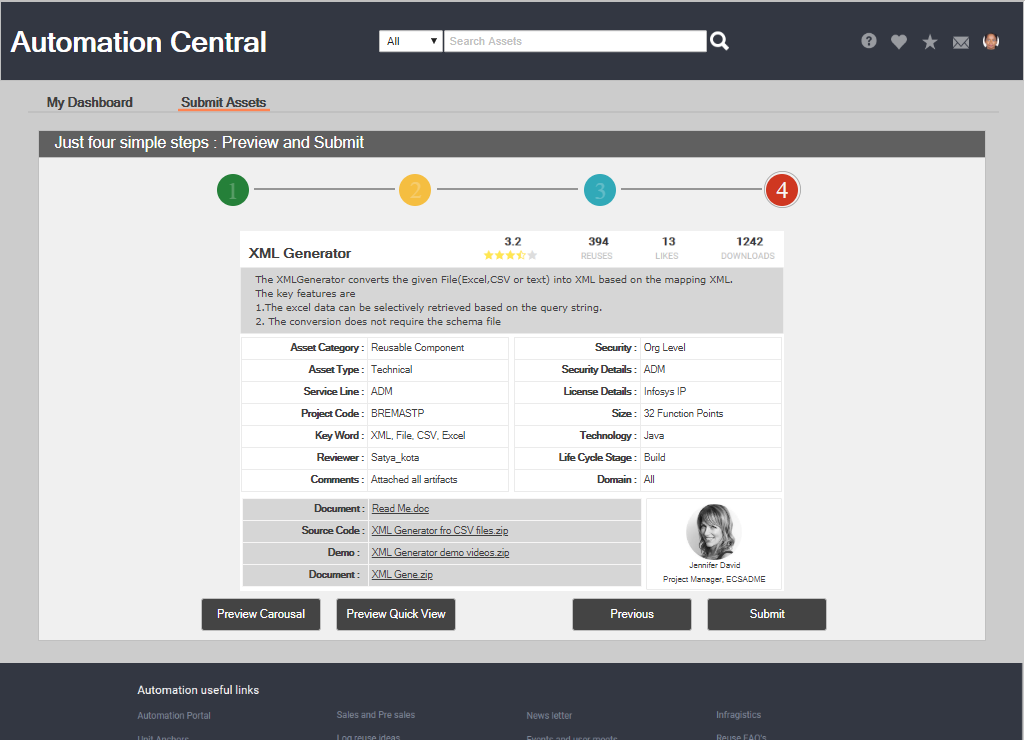Expand the All search category dropdown
This screenshot has height=740, width=1025.
tap(411, 41)
